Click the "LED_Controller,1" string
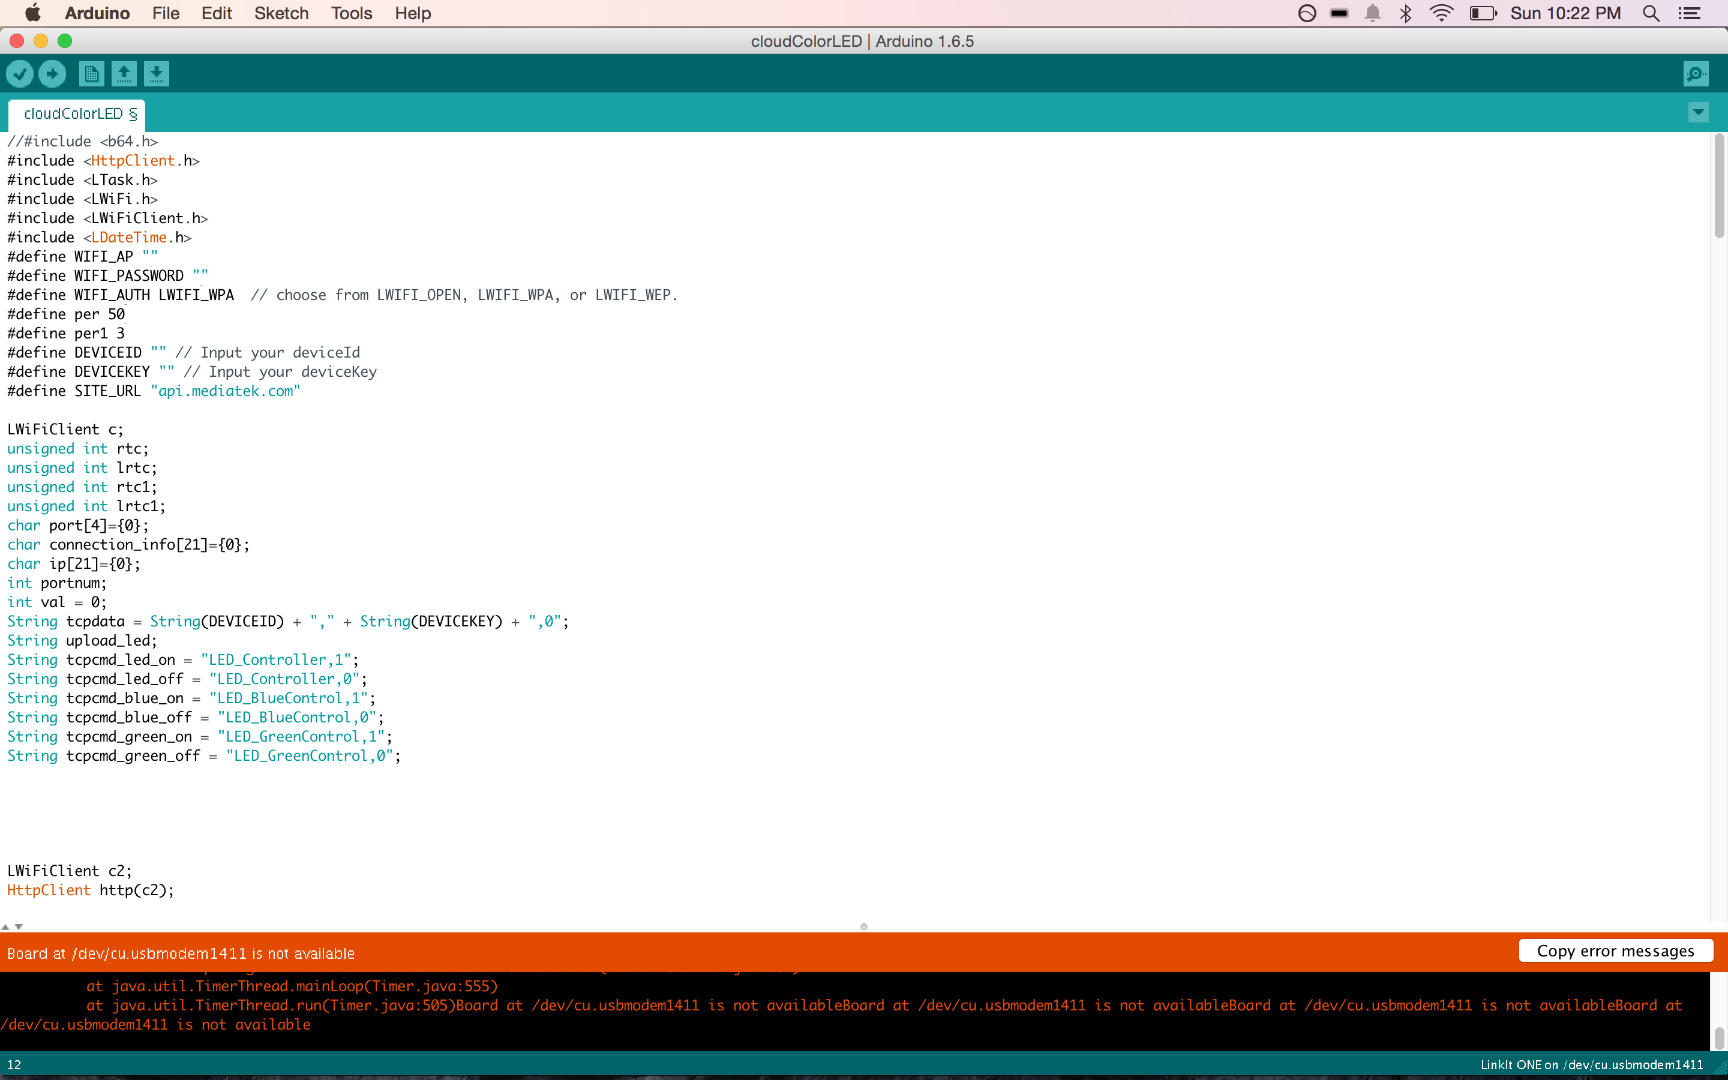This screenshot has width=1728, height=1080. 276,659
